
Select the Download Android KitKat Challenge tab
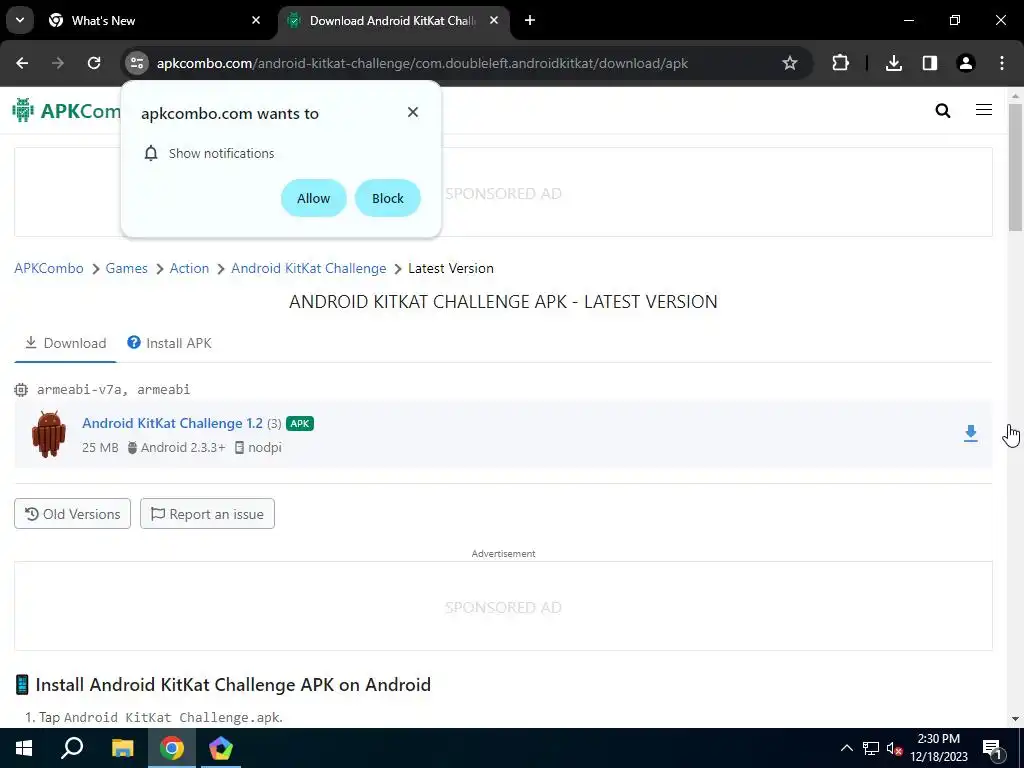pos(394,21)
